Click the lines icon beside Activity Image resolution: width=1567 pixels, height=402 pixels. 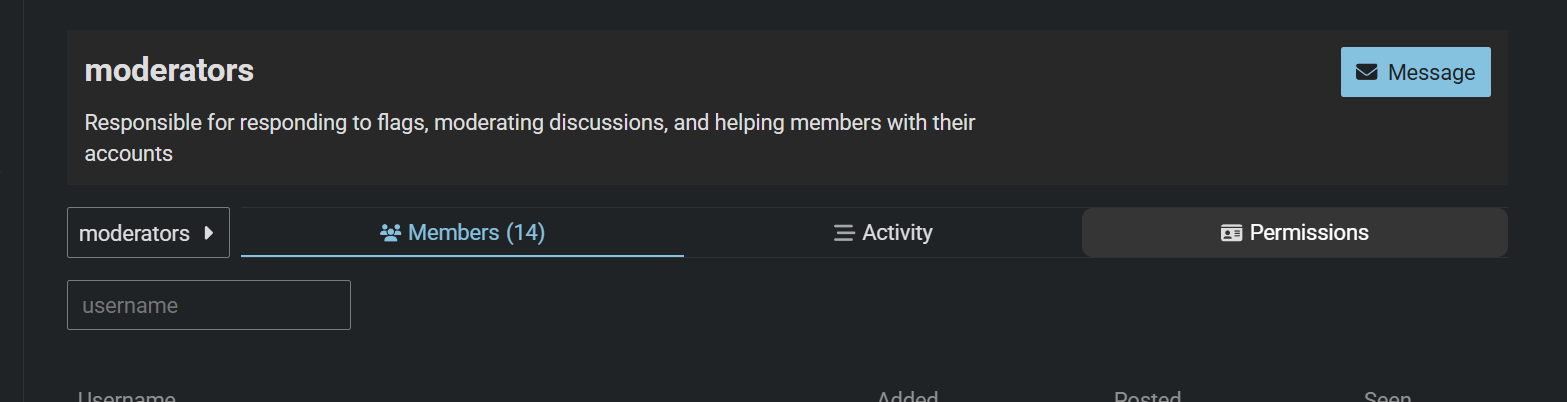point(843,233)
